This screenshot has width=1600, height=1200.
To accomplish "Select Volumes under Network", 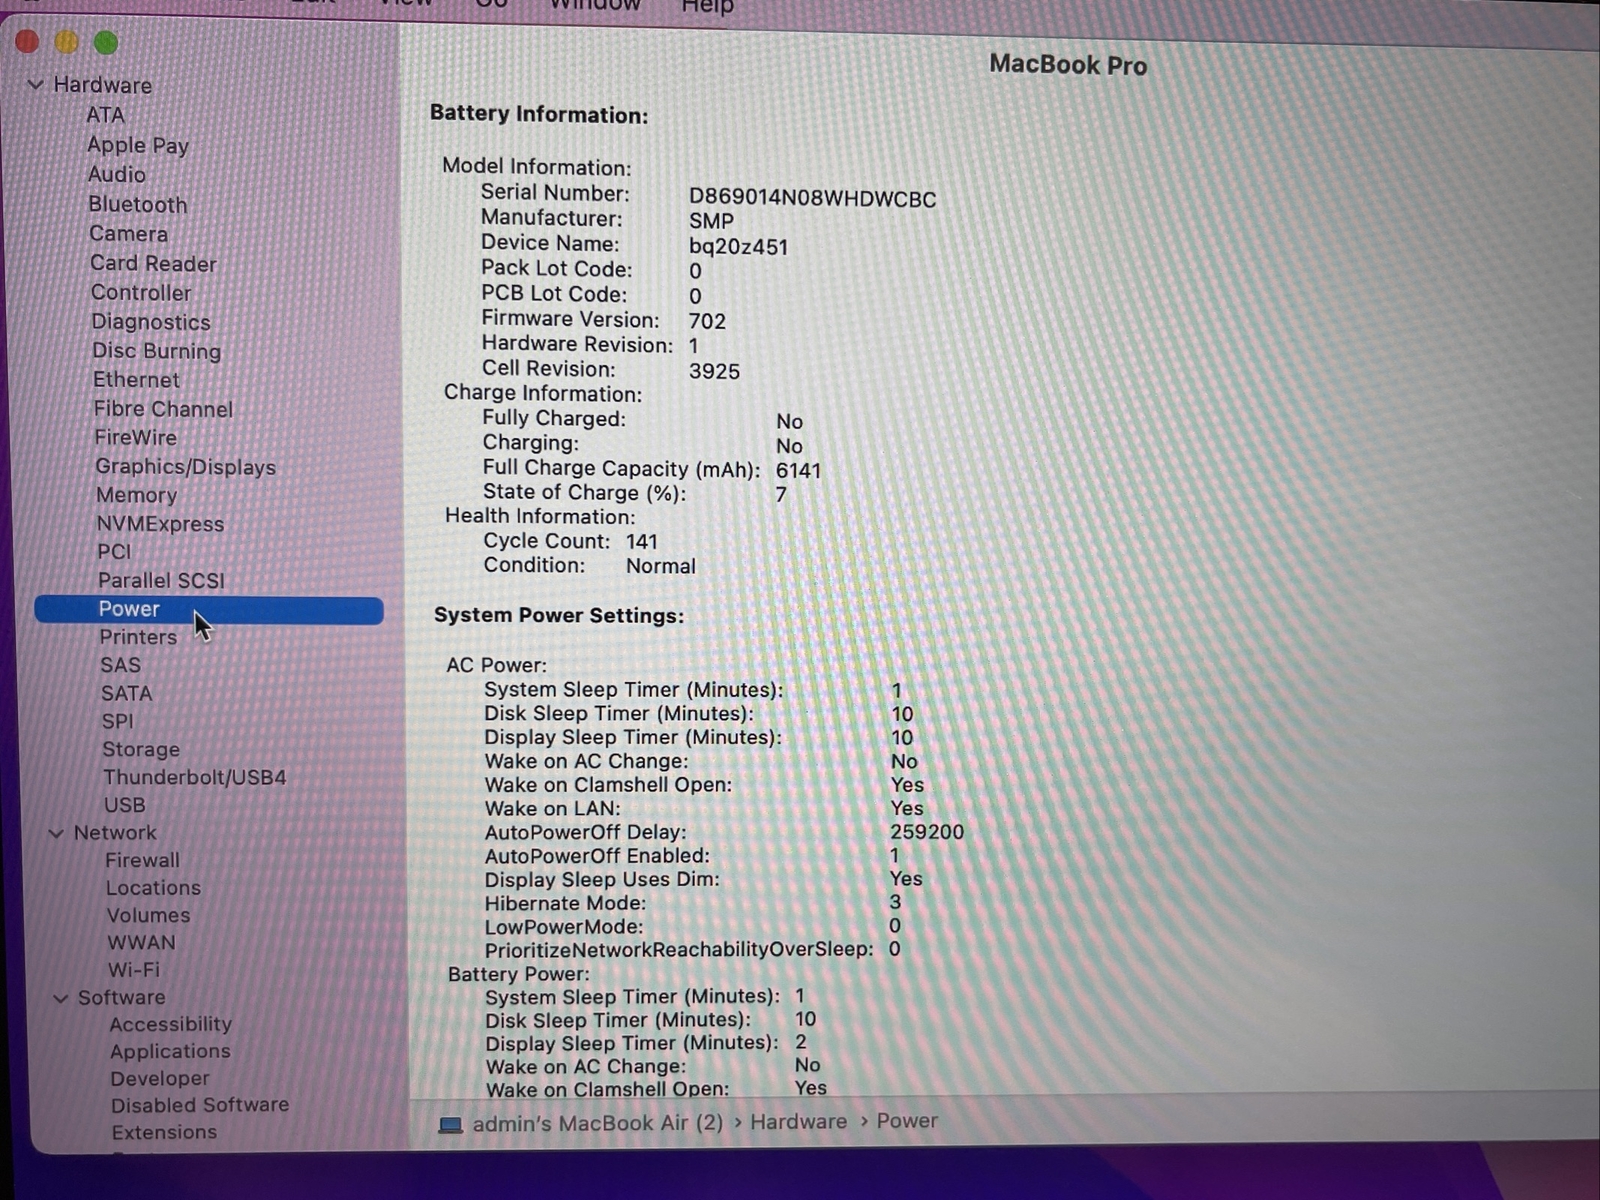I will (148, 915).
